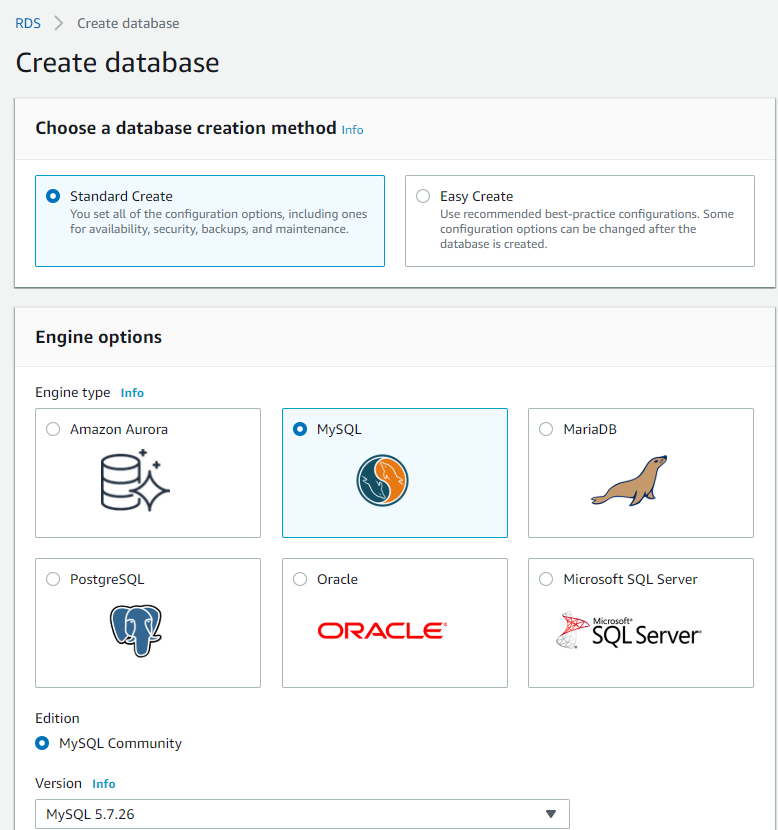Click the version dropdown chevron arrow
778x830 pixels.
551,813
